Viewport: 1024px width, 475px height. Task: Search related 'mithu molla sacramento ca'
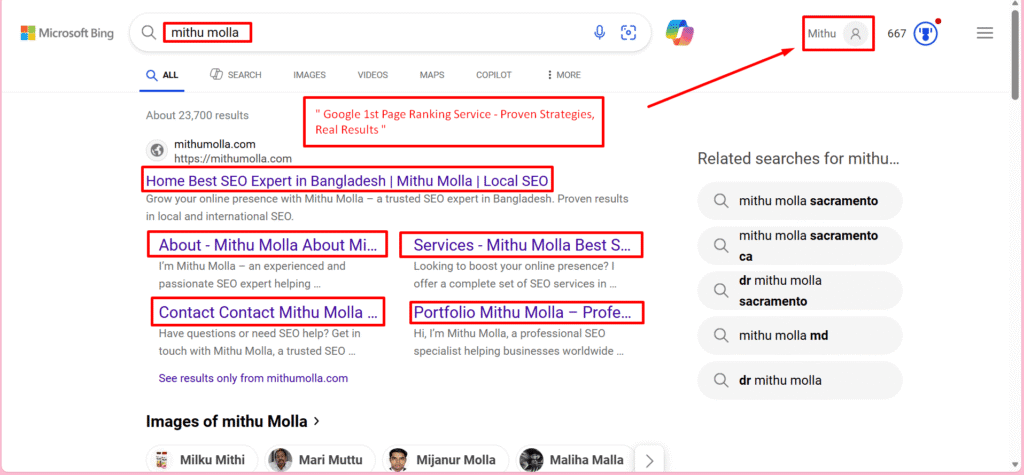pyautogui.click(x=800, y=246)
